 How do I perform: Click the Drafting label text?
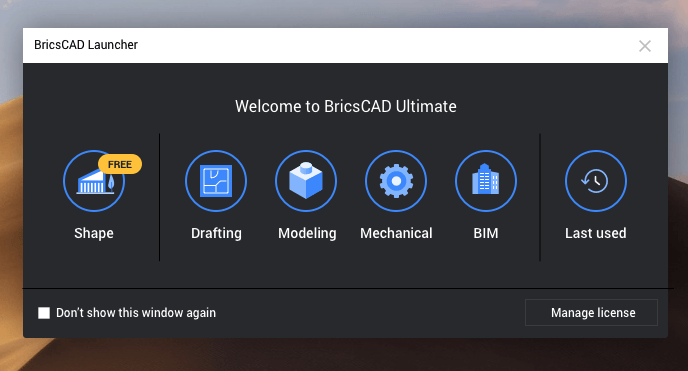coord(216,233)
